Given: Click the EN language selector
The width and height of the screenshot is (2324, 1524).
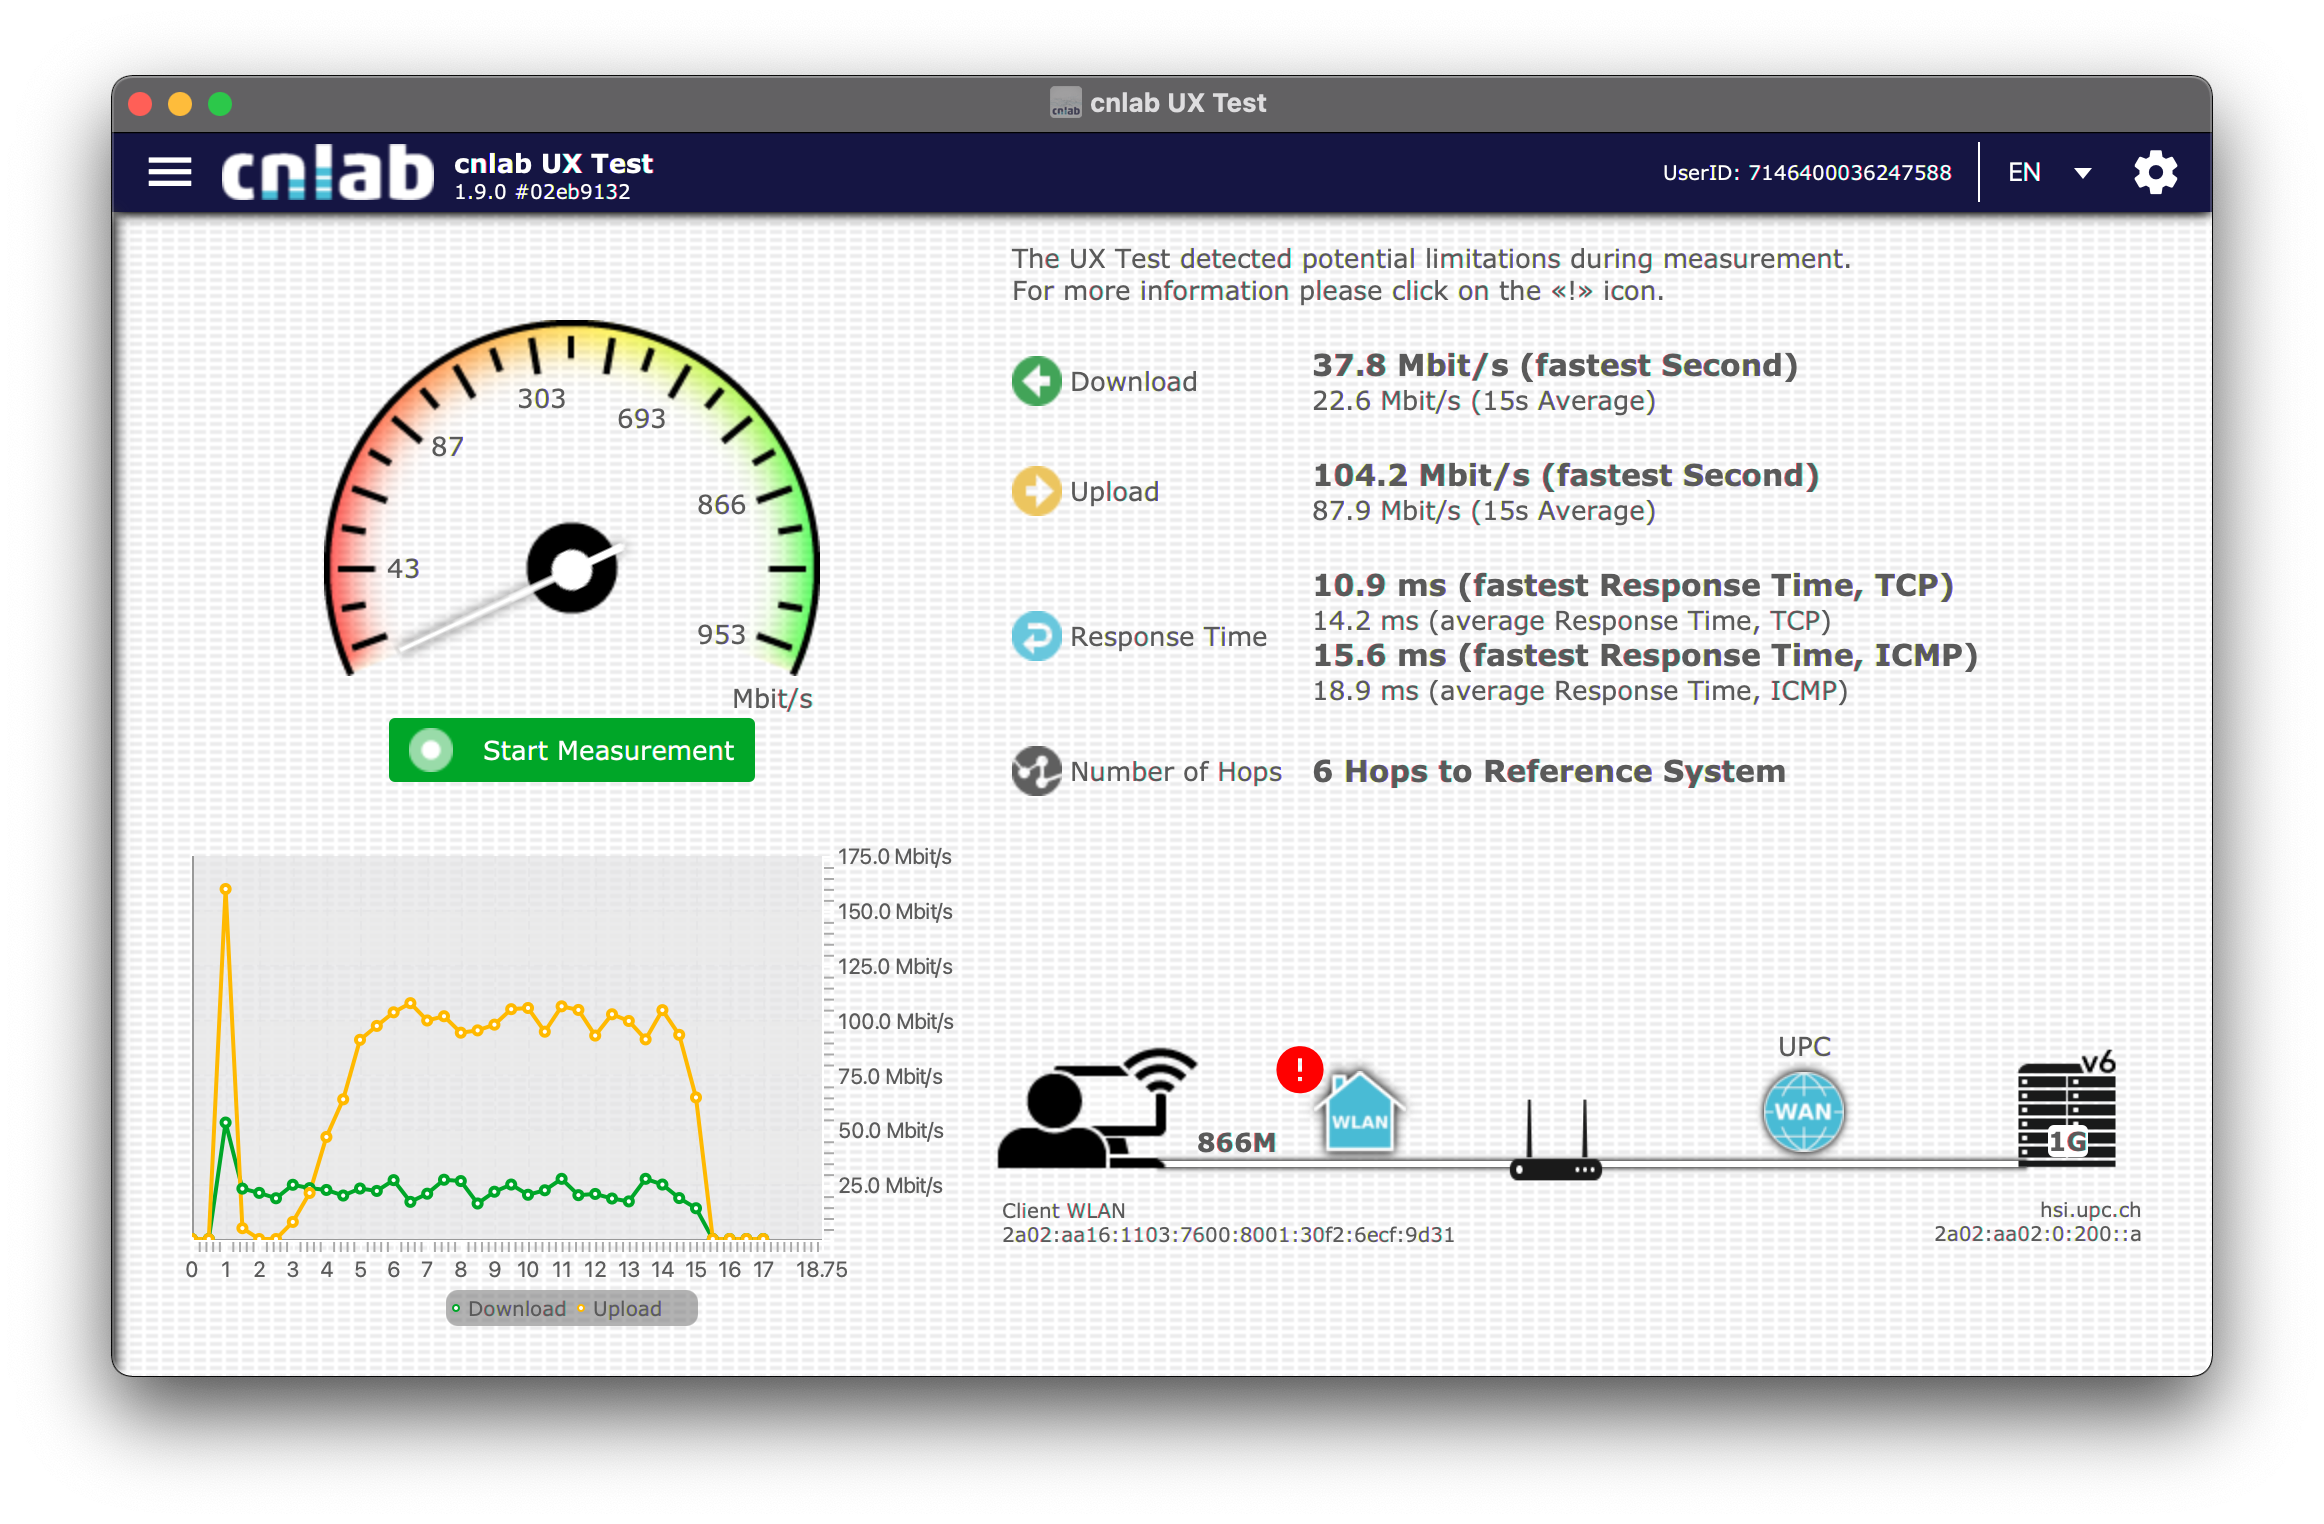Looking at the screenshot, I should coord(2024,173).
